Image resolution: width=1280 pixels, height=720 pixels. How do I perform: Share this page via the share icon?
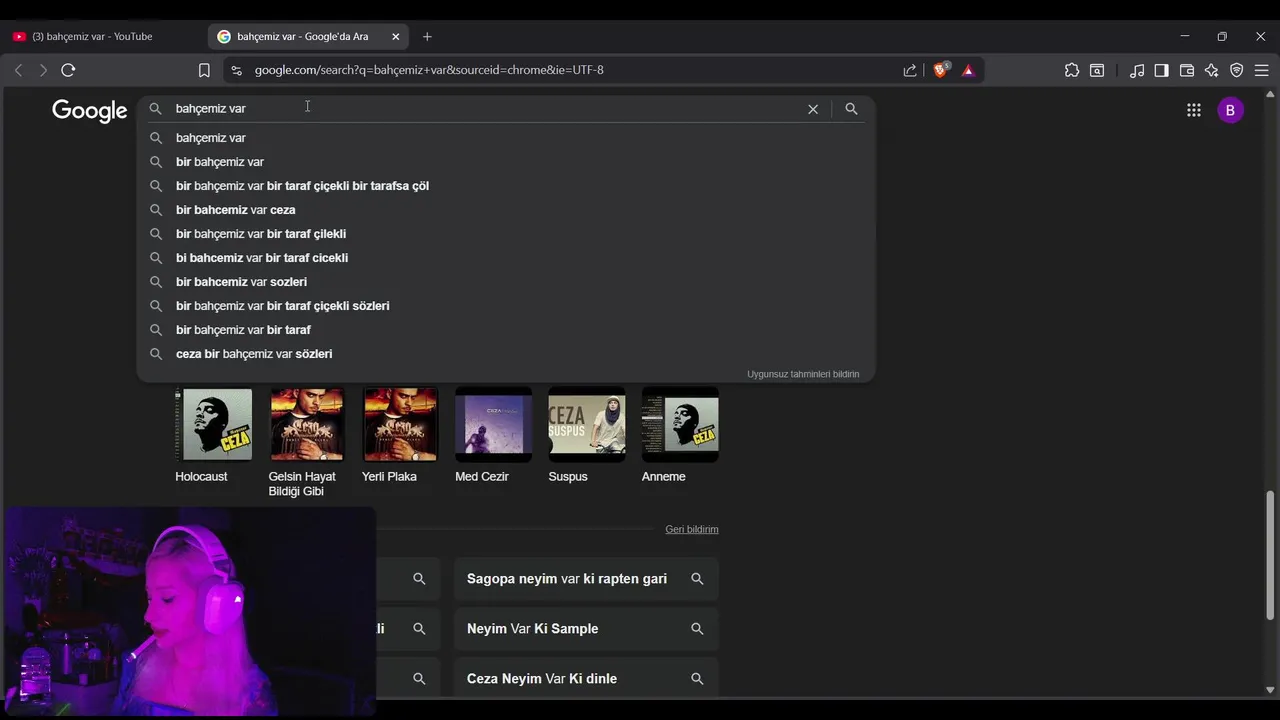(x=910, y=70)
